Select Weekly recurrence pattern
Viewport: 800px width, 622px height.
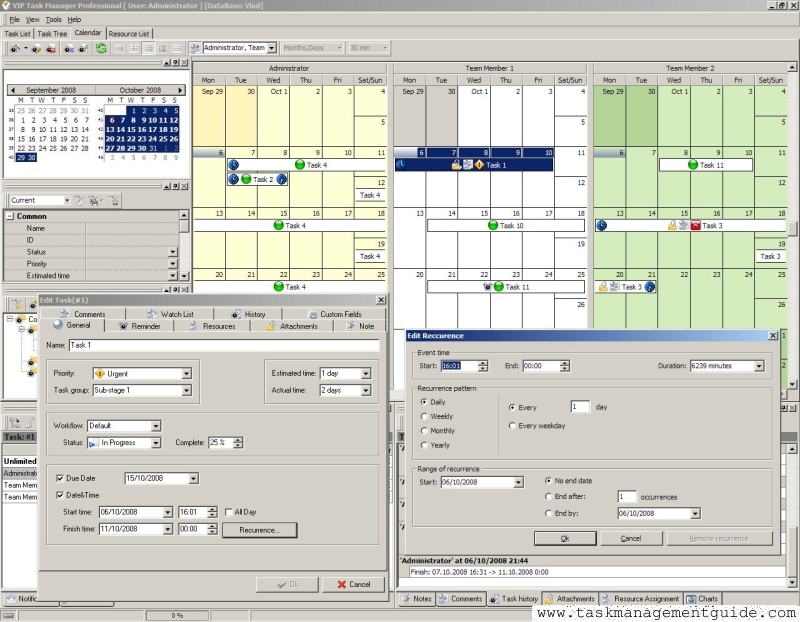[424, 416]
